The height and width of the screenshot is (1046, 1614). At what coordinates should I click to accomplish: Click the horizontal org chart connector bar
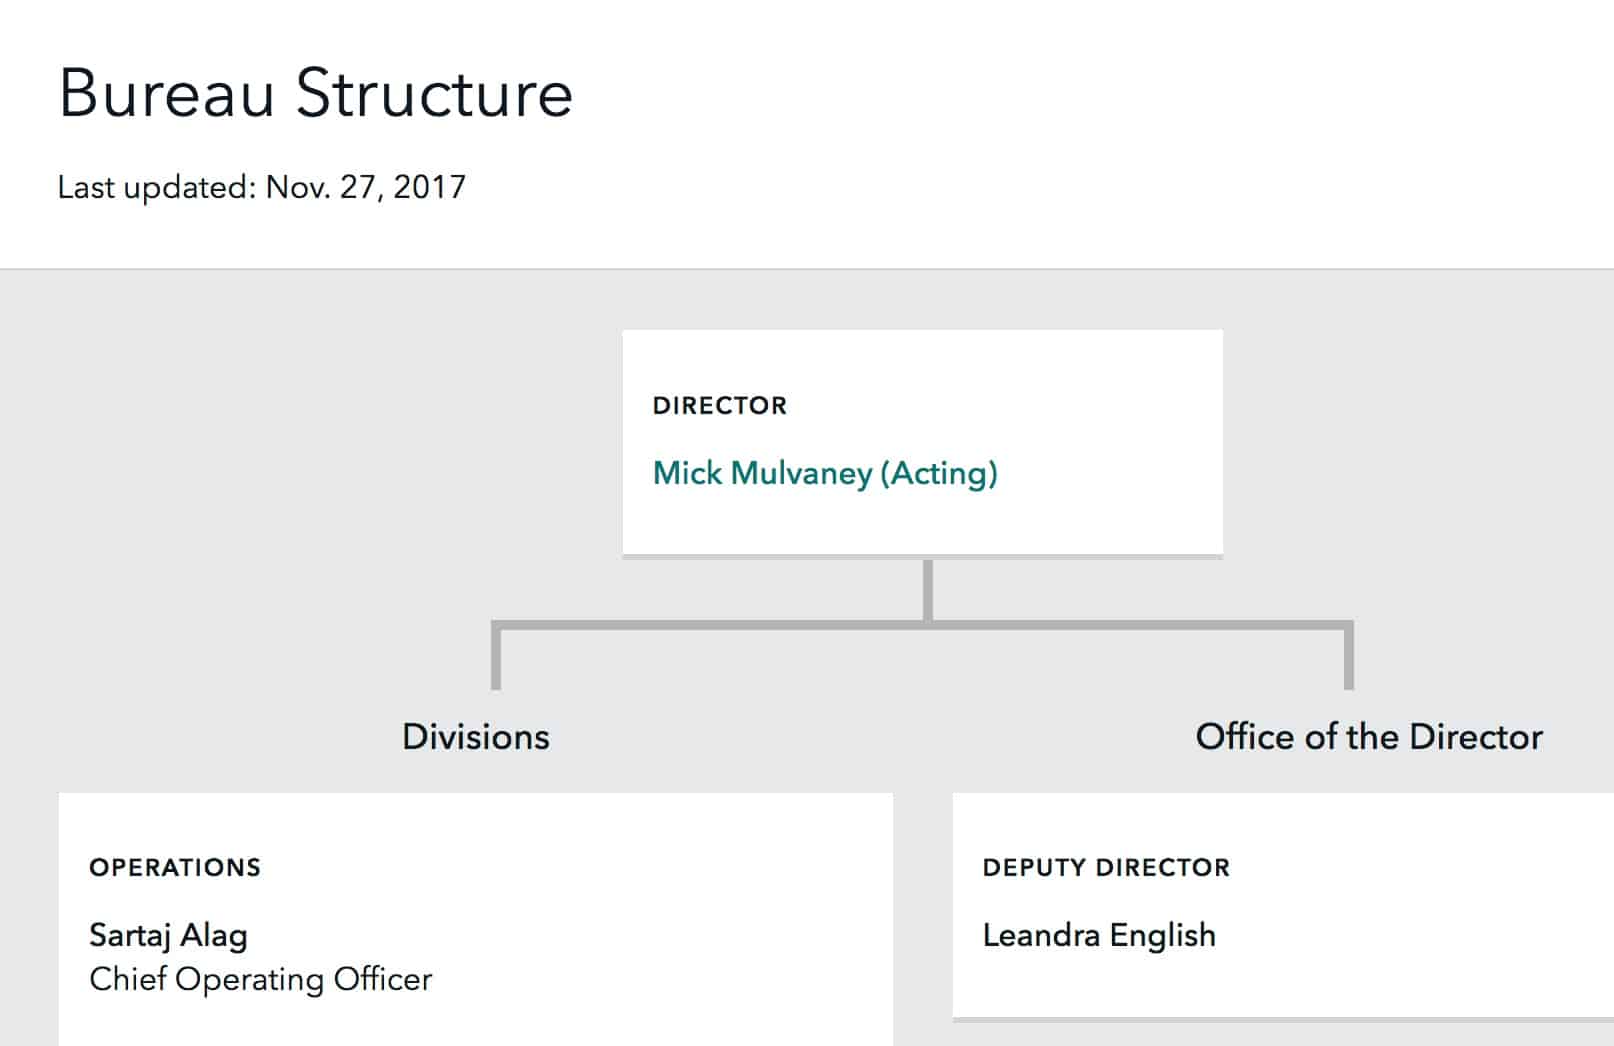922,625
